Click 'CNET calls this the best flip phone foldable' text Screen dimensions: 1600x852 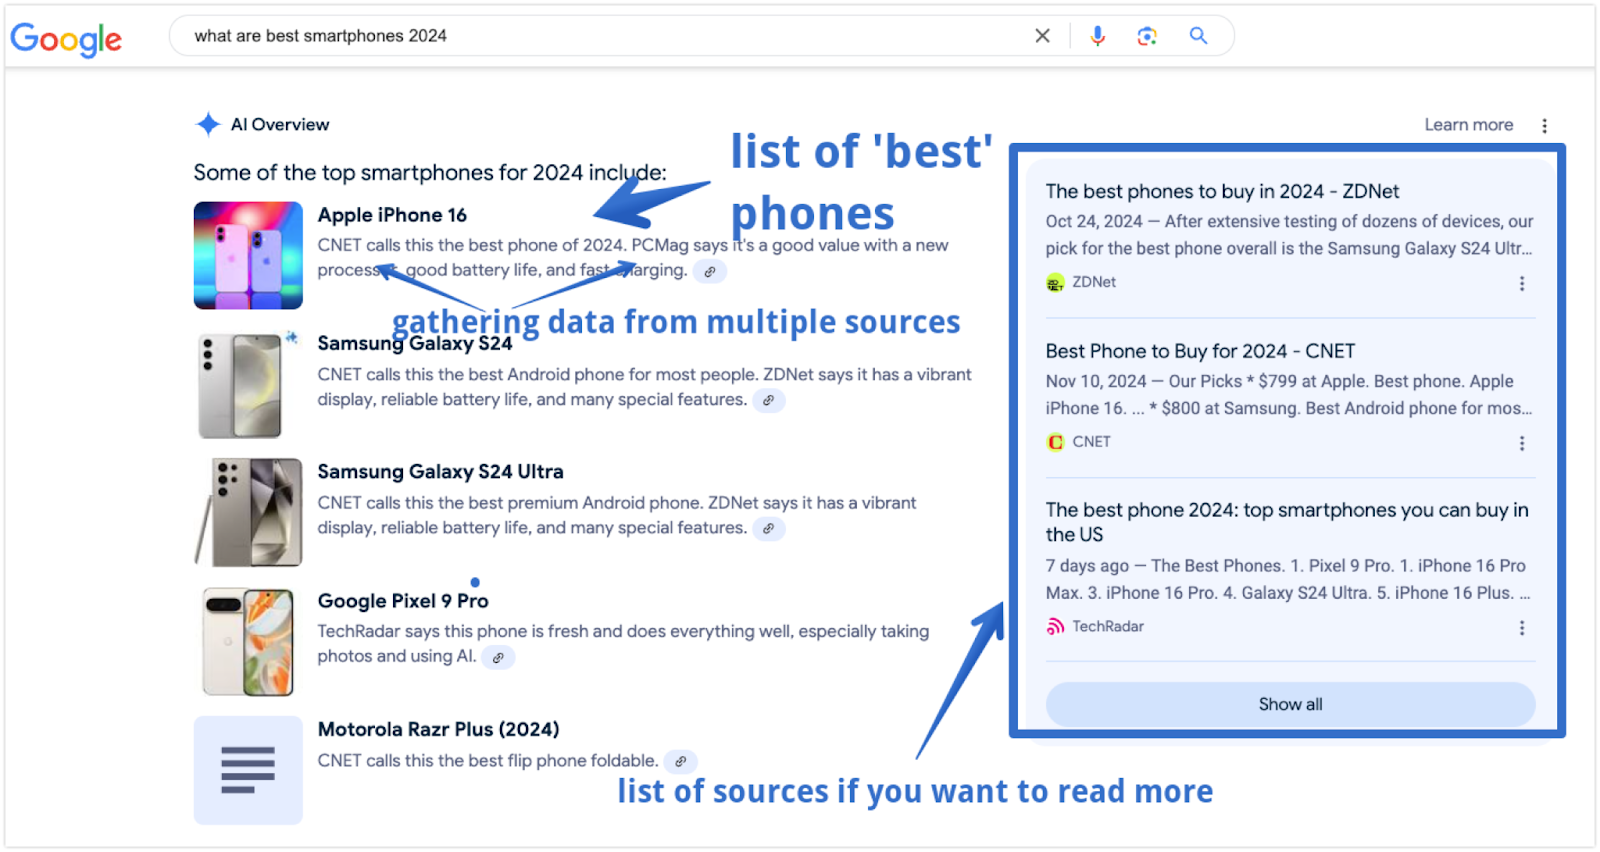[x=488, y=761]
